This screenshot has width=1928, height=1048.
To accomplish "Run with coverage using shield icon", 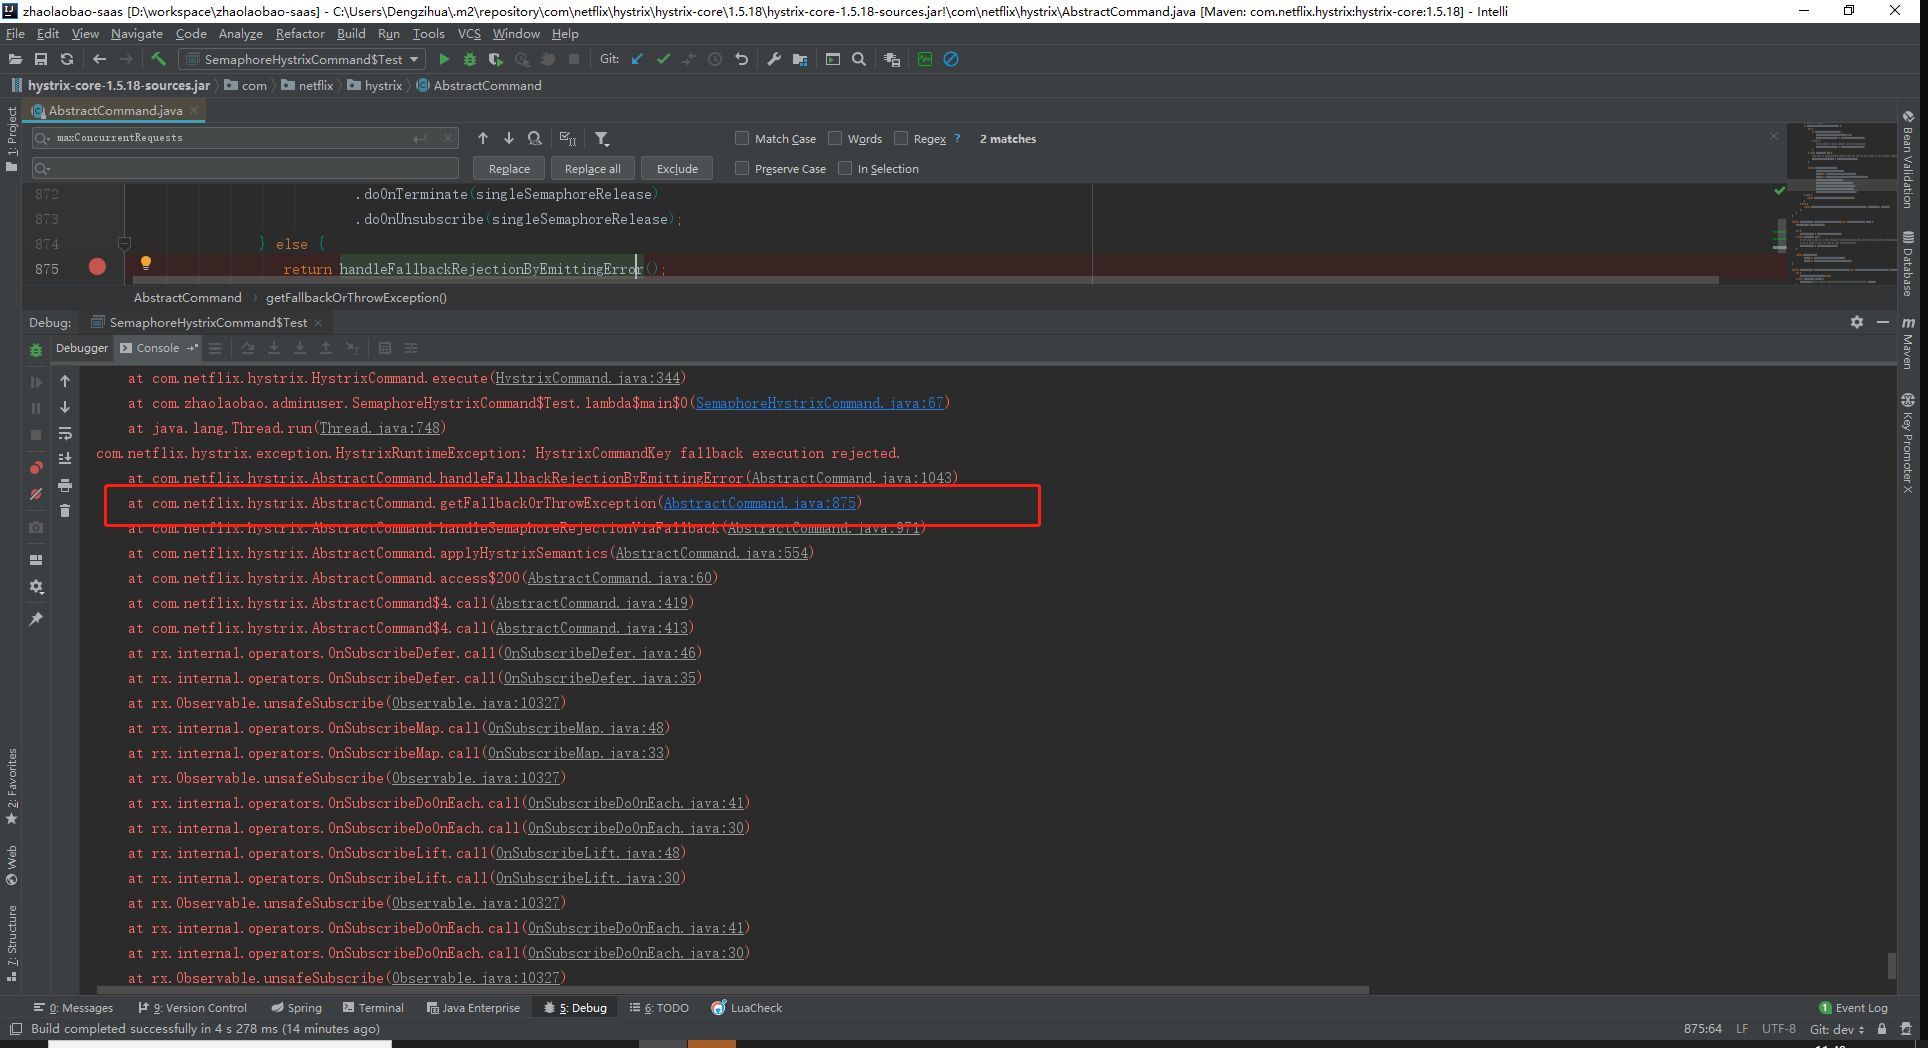I will tap(494, 59).
